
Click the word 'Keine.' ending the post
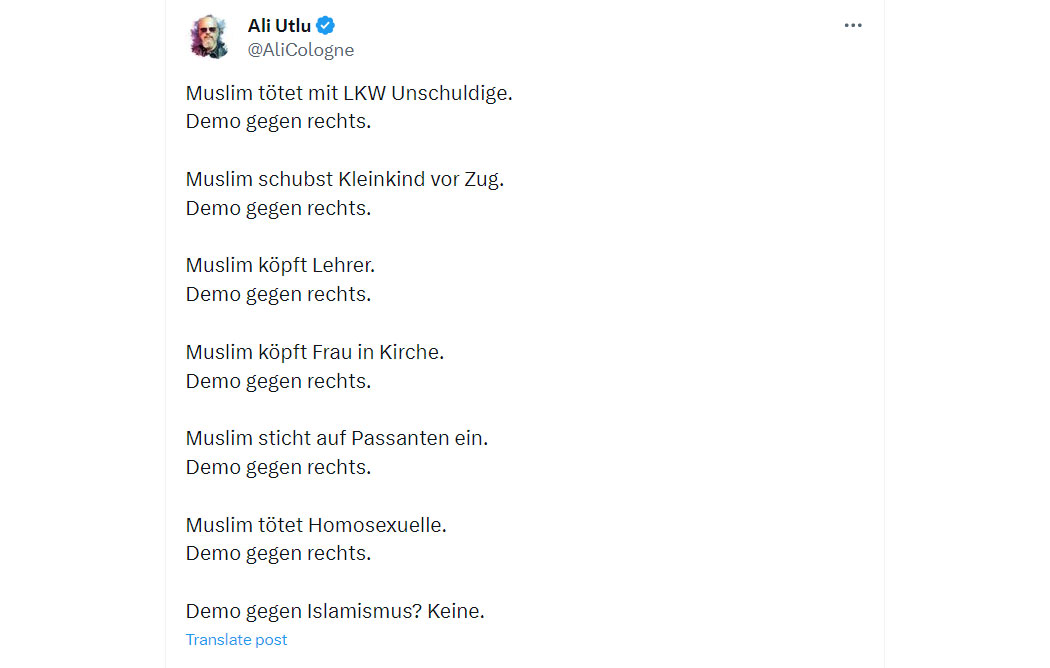click(x=455, y=611)
